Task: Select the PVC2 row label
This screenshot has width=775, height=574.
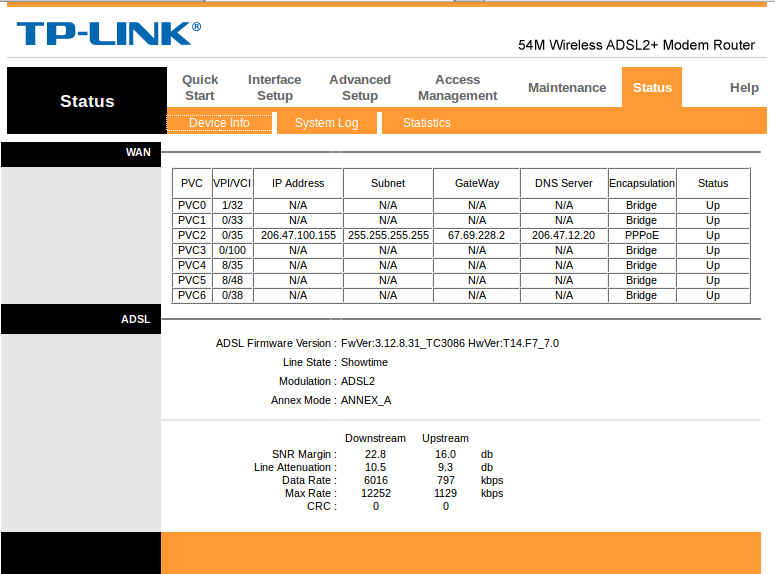Action: [192, 235]
